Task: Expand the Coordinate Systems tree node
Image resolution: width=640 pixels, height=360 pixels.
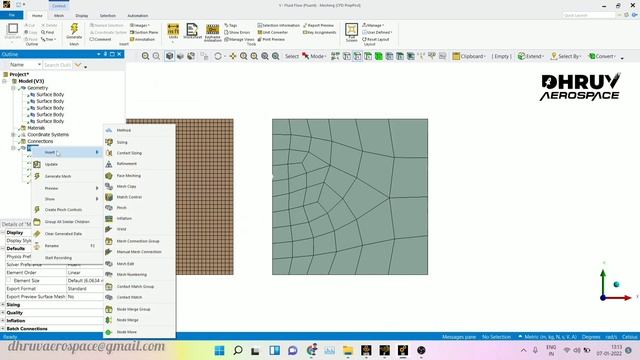Action: click(x=13, y=134)
